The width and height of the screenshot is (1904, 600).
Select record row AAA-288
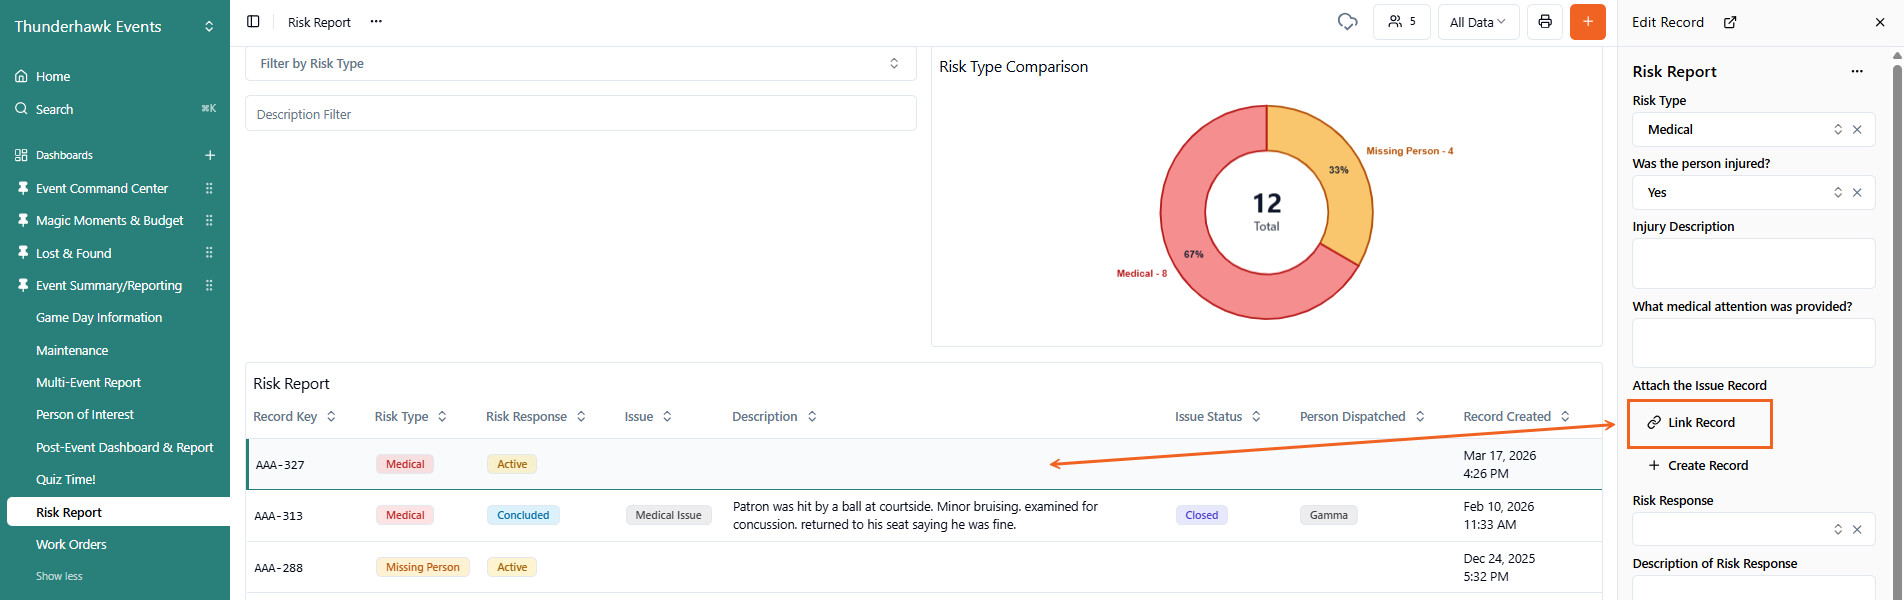pyautogui.click(x=924, y=567)
